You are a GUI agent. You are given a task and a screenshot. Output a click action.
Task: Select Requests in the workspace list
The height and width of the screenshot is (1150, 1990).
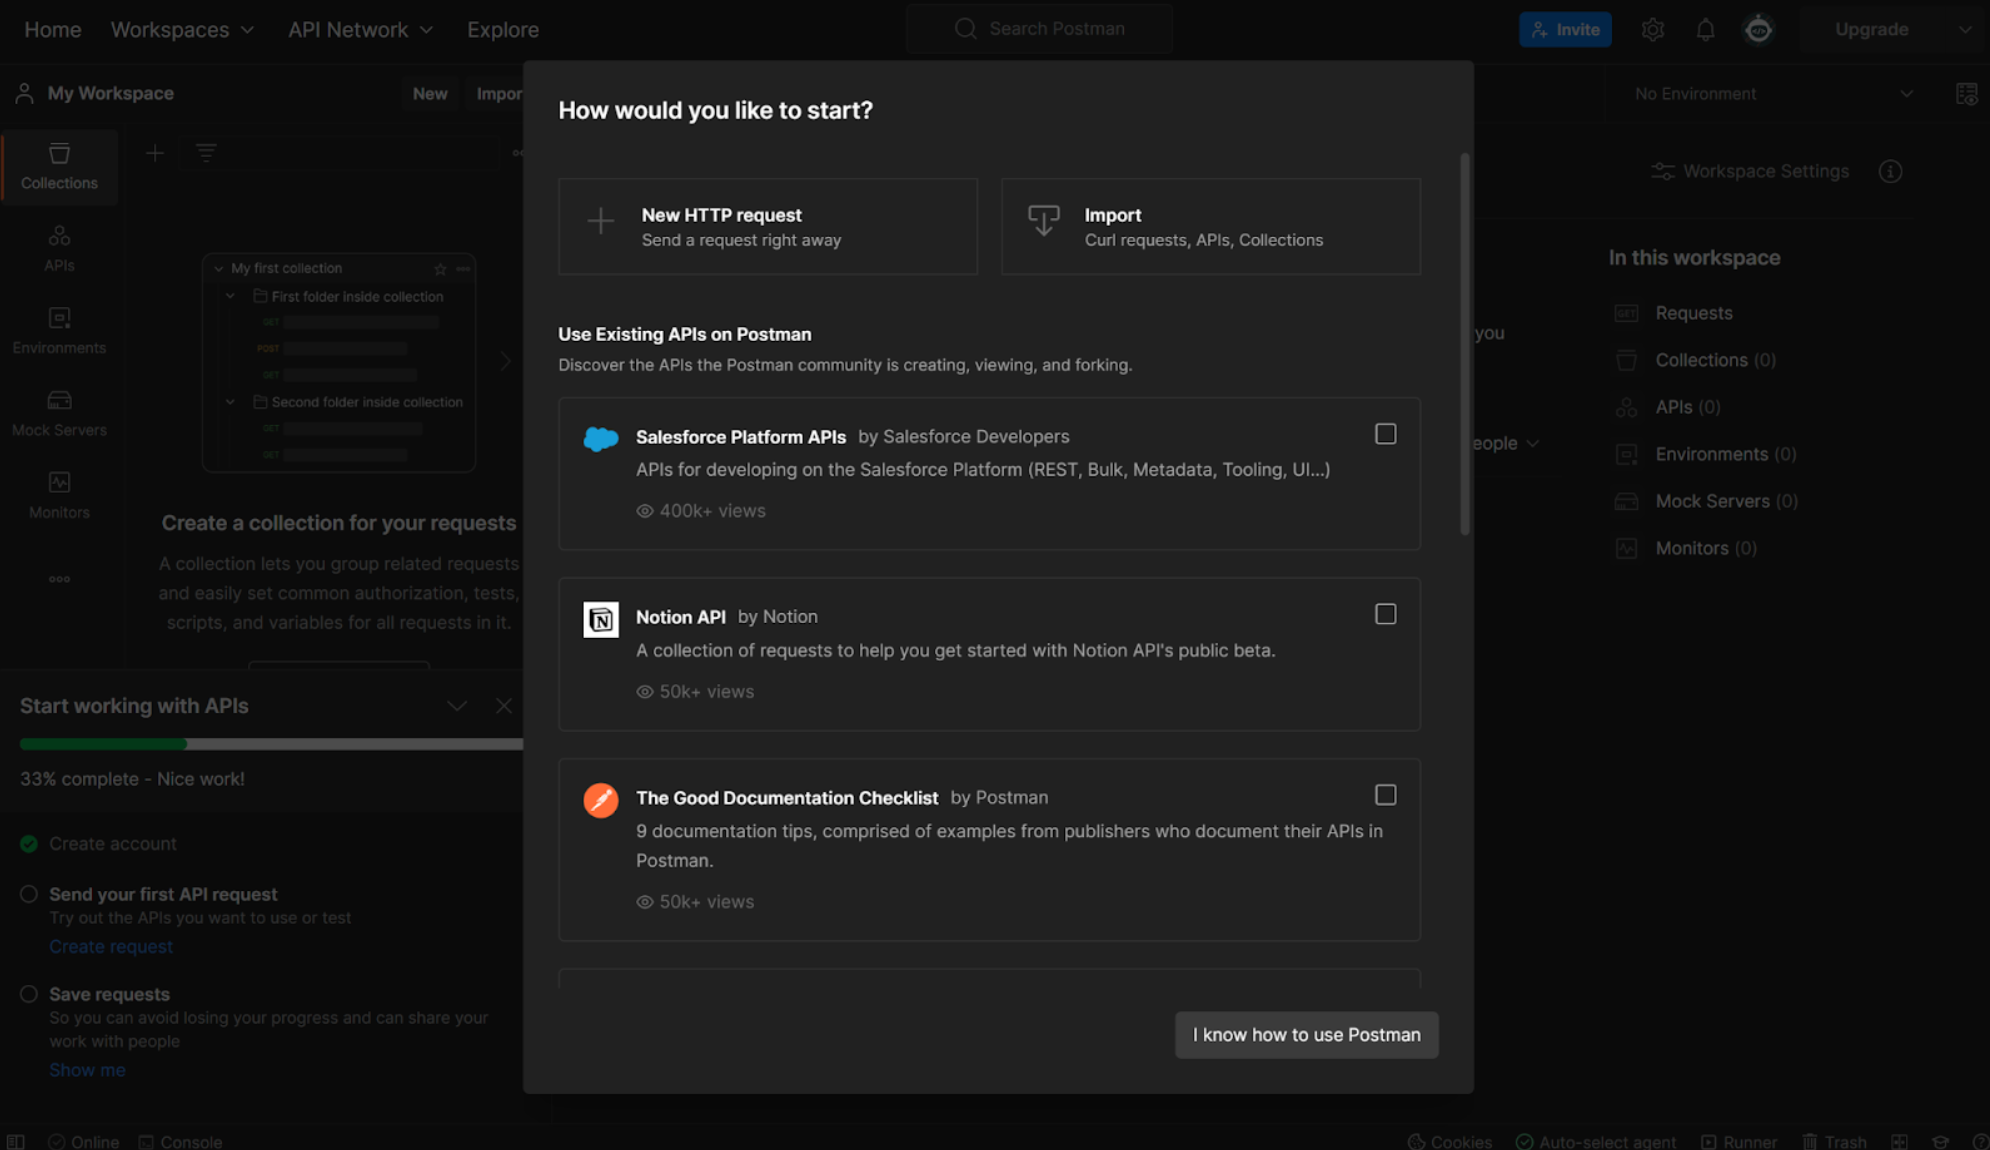1694,313
